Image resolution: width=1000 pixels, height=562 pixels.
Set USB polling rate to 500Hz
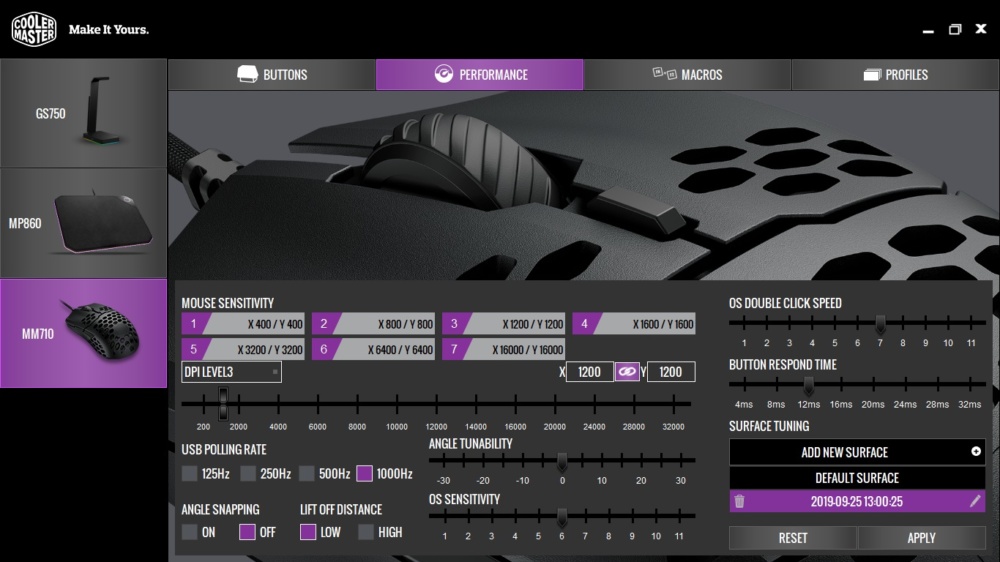point(307,473)
